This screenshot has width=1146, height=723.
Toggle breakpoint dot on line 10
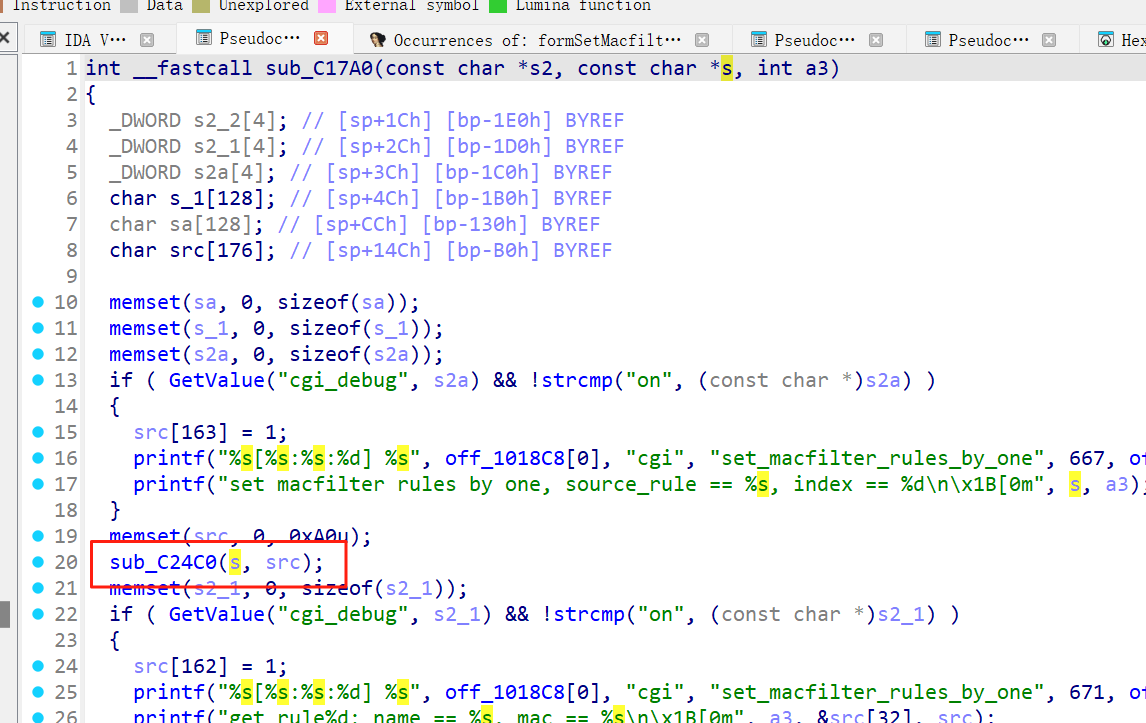pyautogui.click(x=38, y=301)
